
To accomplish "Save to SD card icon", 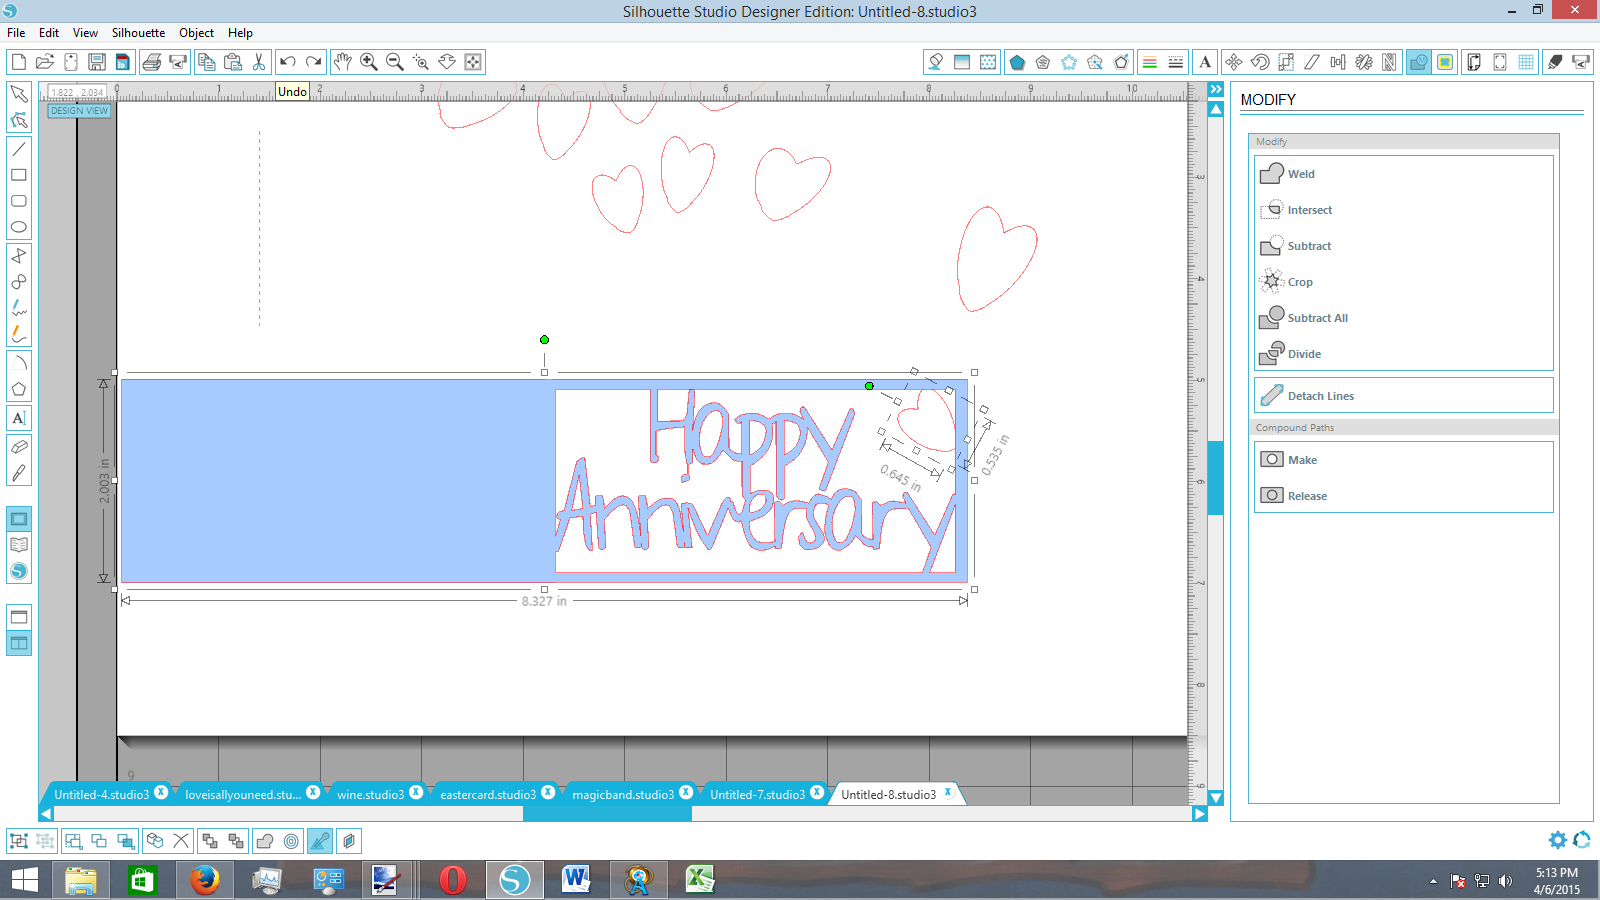I will [122, 62].
